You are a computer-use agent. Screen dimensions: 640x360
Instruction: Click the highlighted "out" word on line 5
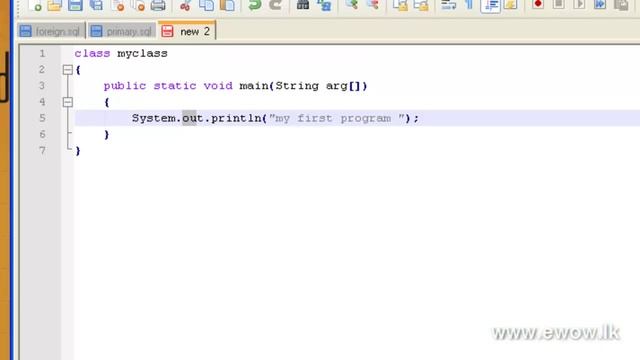pos(192,118)
